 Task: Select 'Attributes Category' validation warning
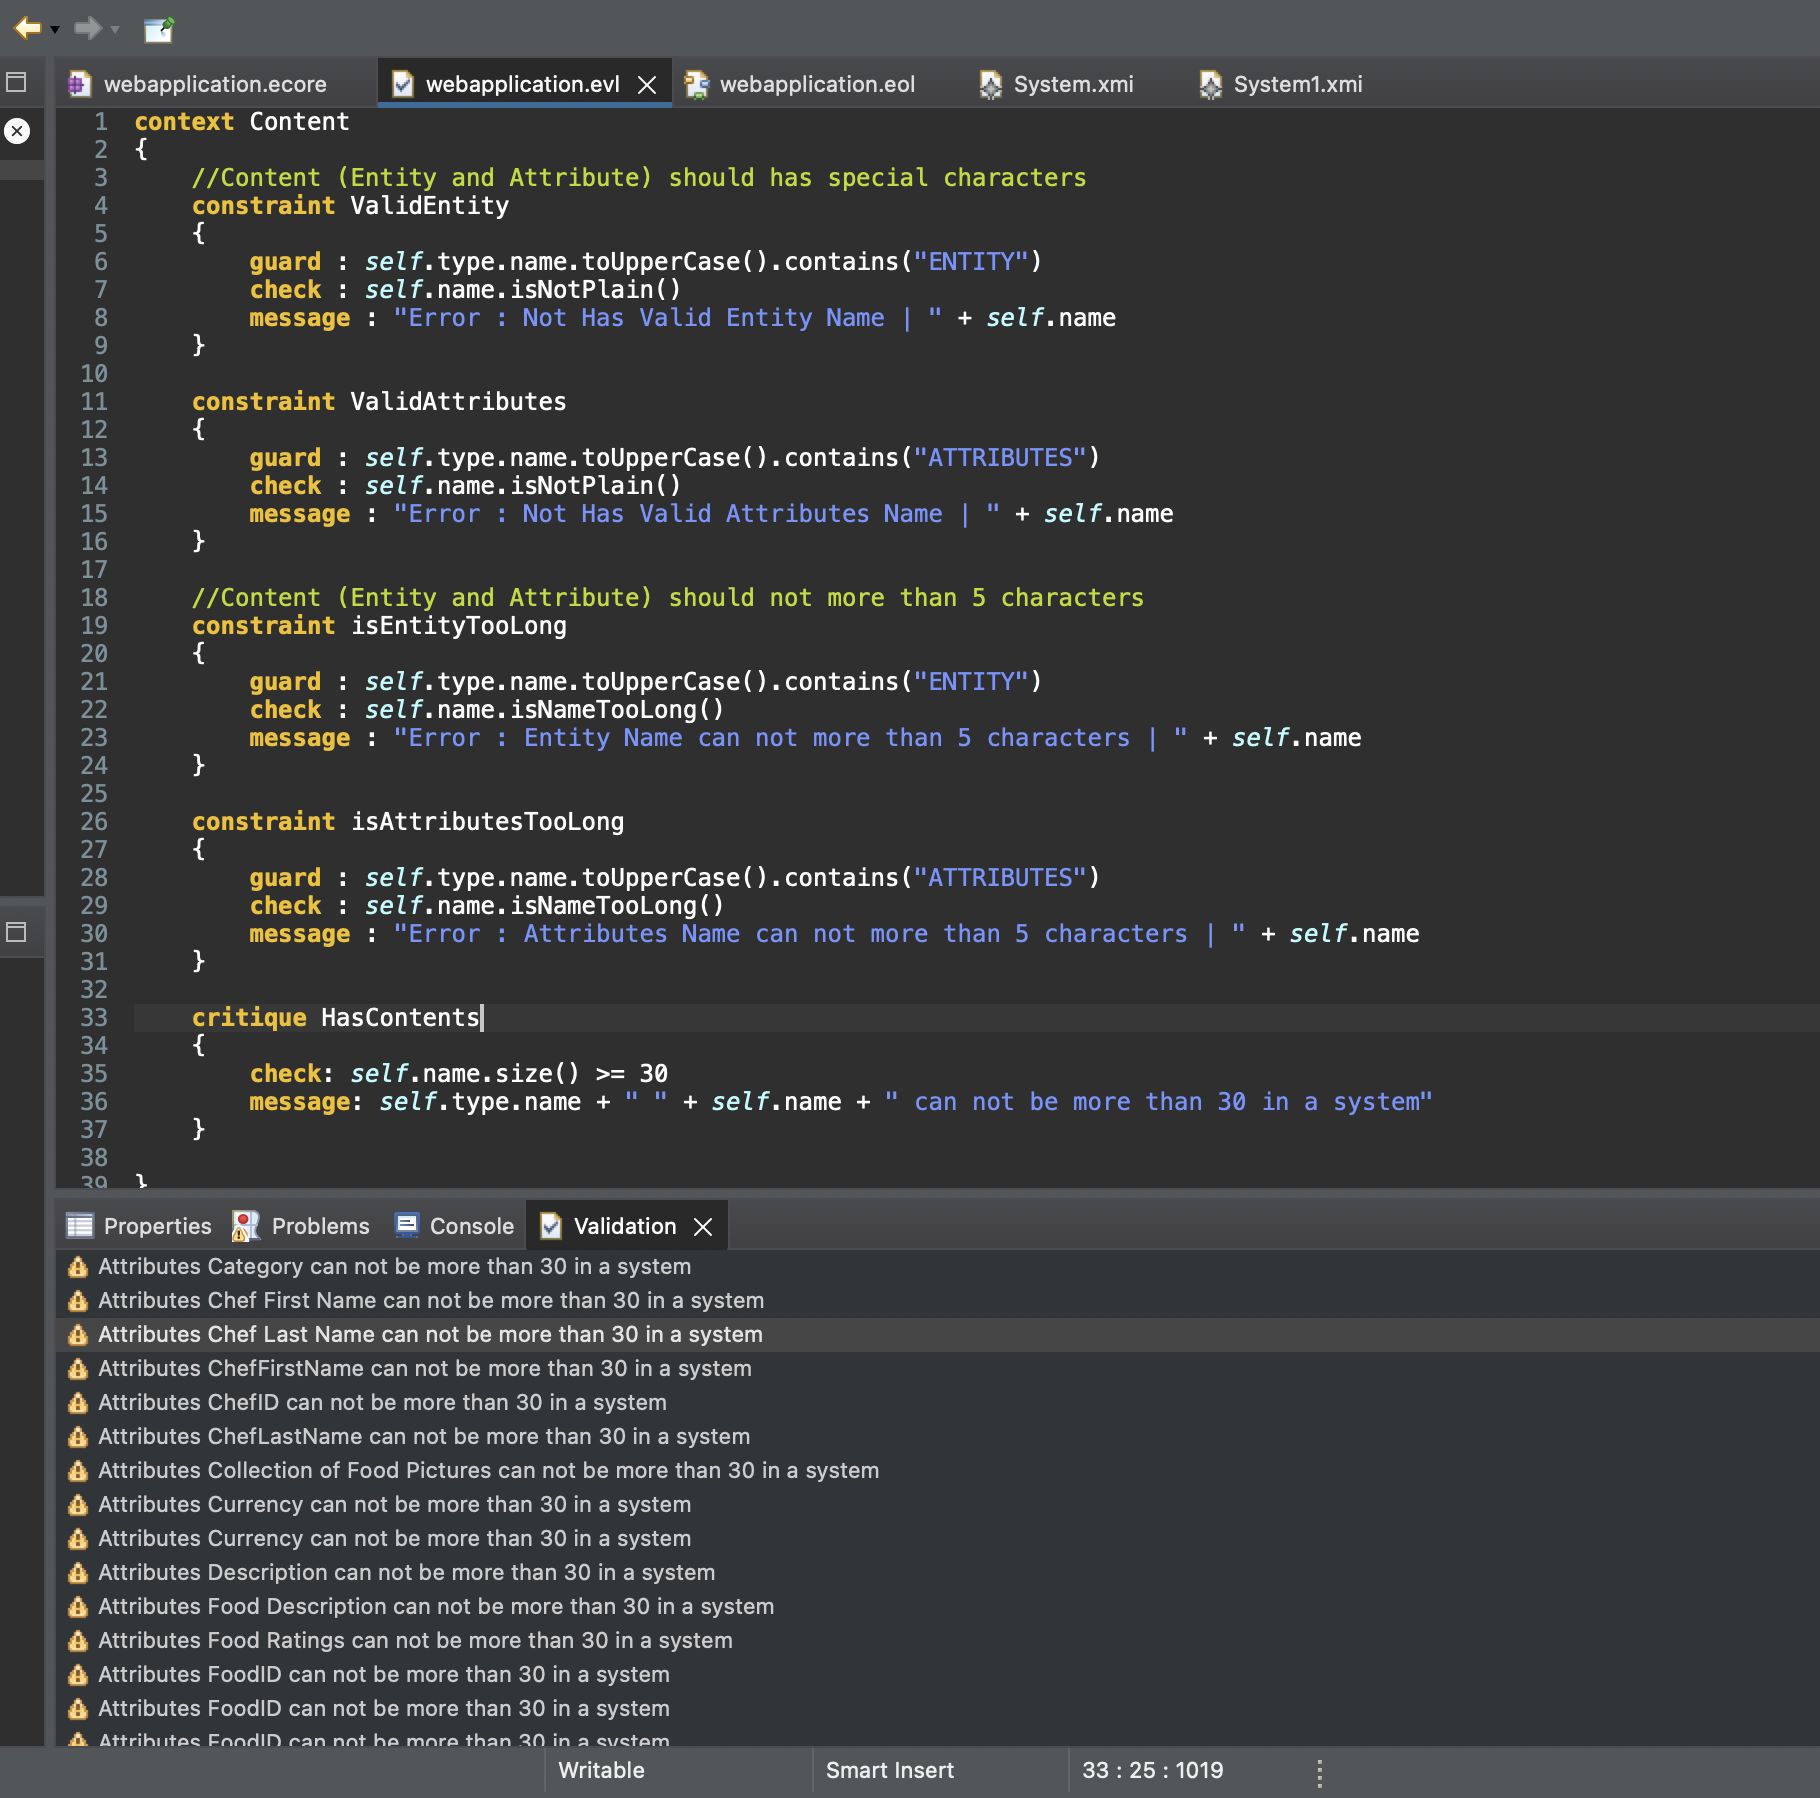point(937,1267)
